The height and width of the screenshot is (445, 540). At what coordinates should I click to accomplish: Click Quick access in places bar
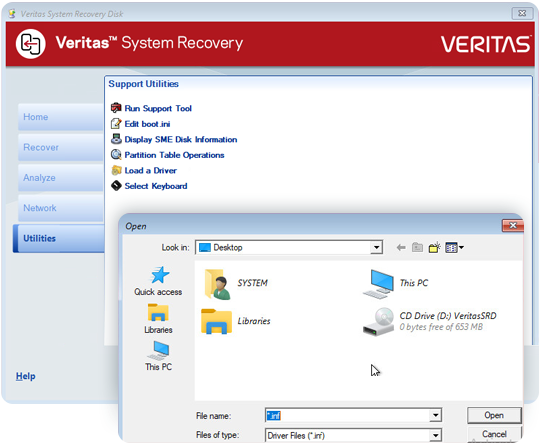point(158,281)
